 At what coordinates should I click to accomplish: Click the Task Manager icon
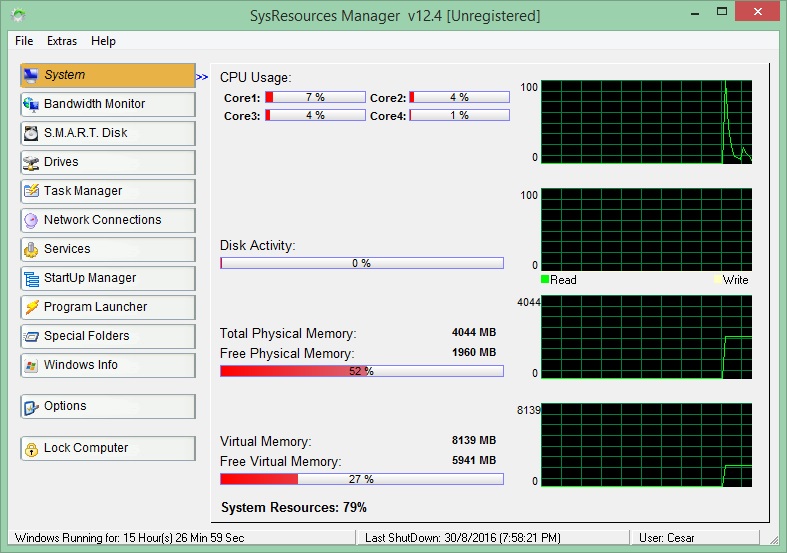tap(31, 191)
